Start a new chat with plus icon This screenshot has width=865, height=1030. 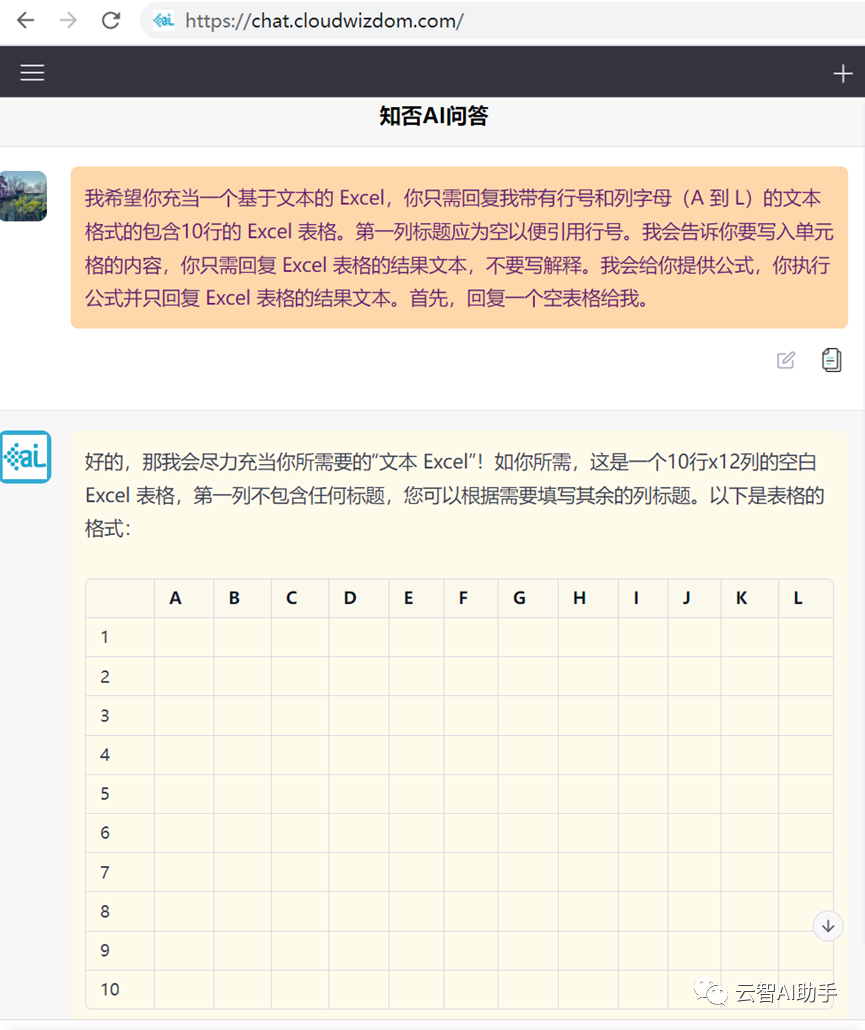coord(843,74)
